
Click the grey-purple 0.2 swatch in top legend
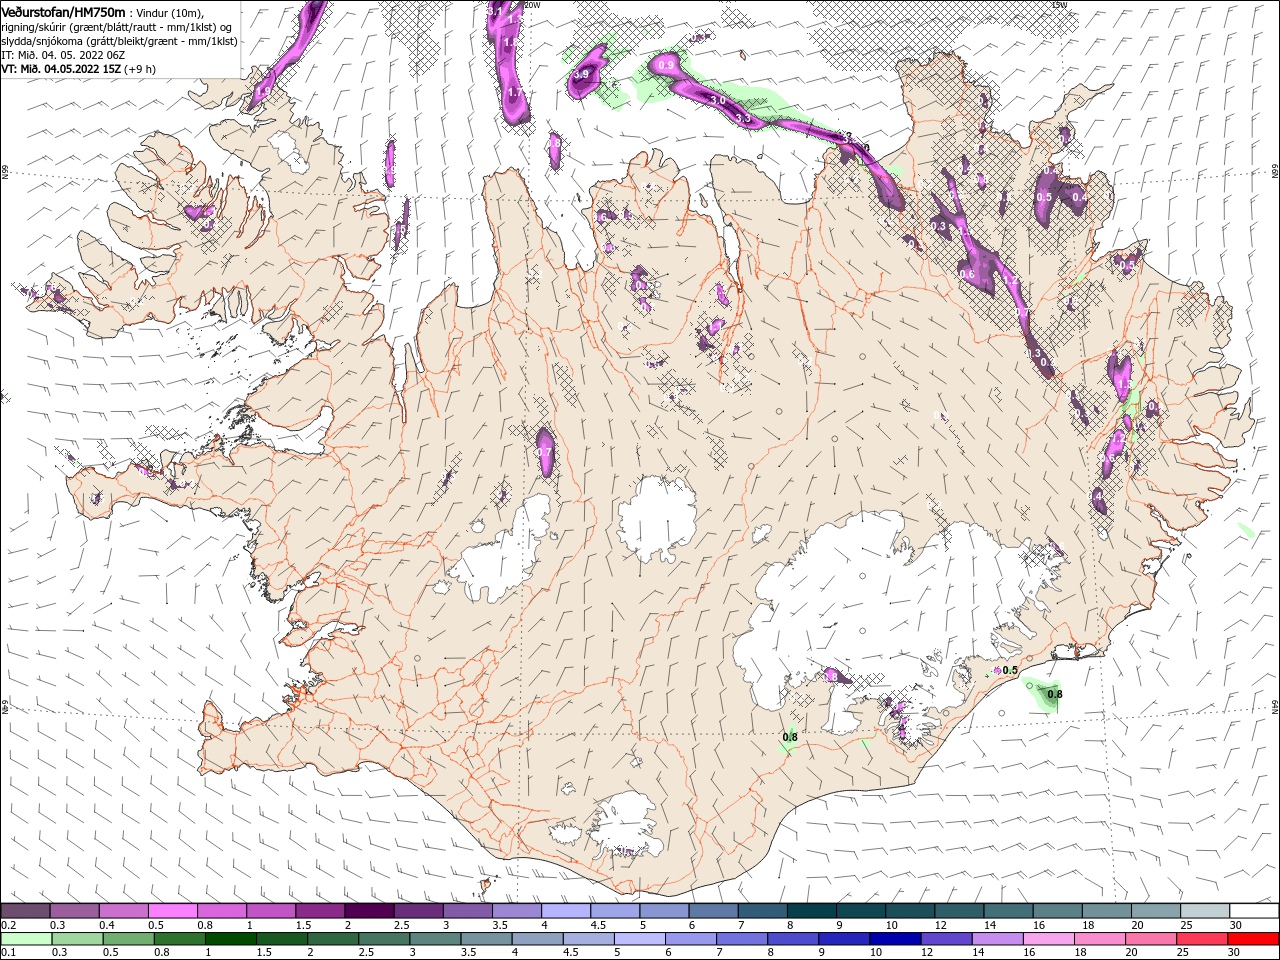pyautogui.click(x=25, y=911)
